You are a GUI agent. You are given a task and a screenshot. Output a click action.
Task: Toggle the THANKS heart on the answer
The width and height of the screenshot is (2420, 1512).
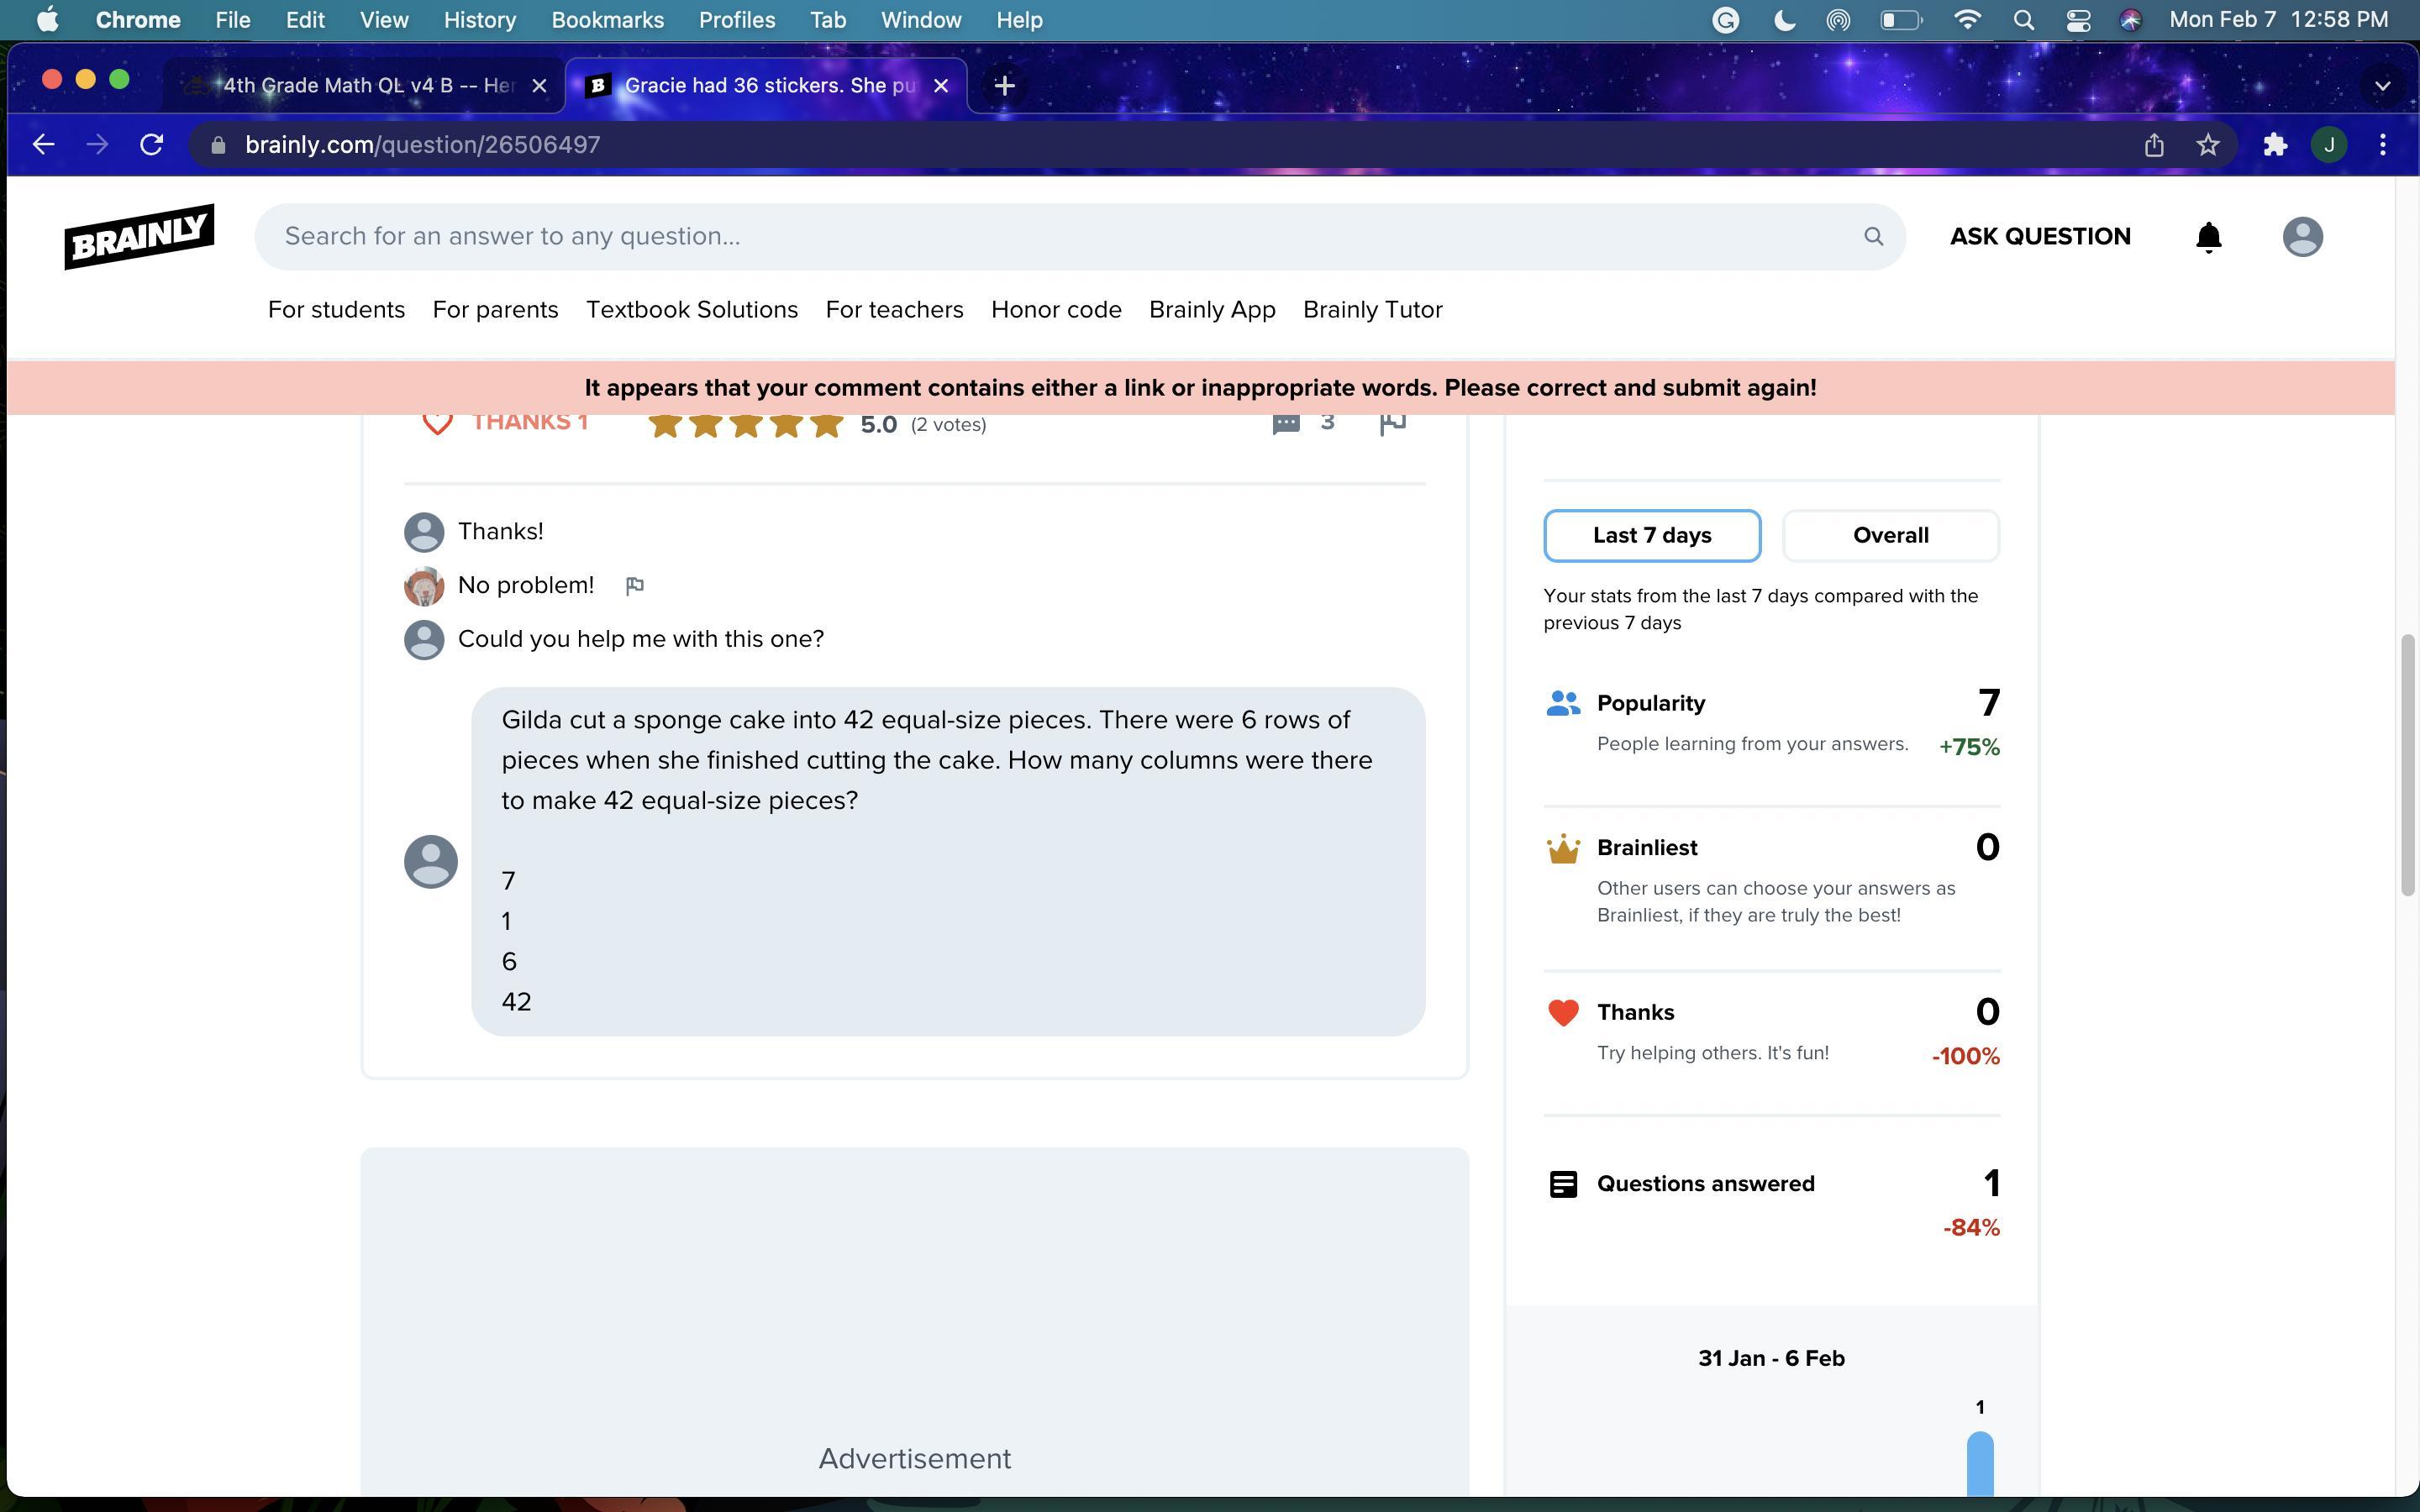(438, 424)
